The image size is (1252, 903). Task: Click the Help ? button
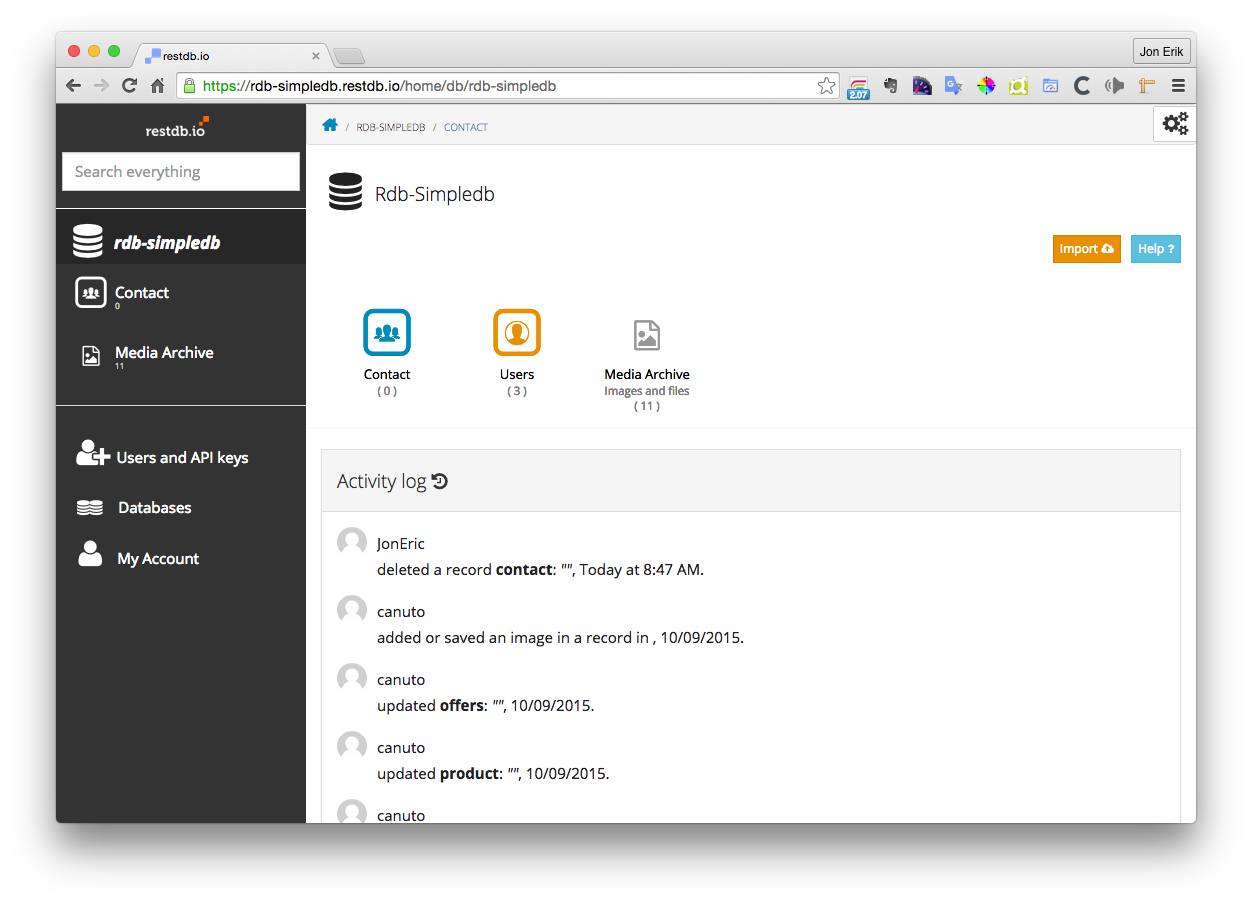click(1155, 249)
